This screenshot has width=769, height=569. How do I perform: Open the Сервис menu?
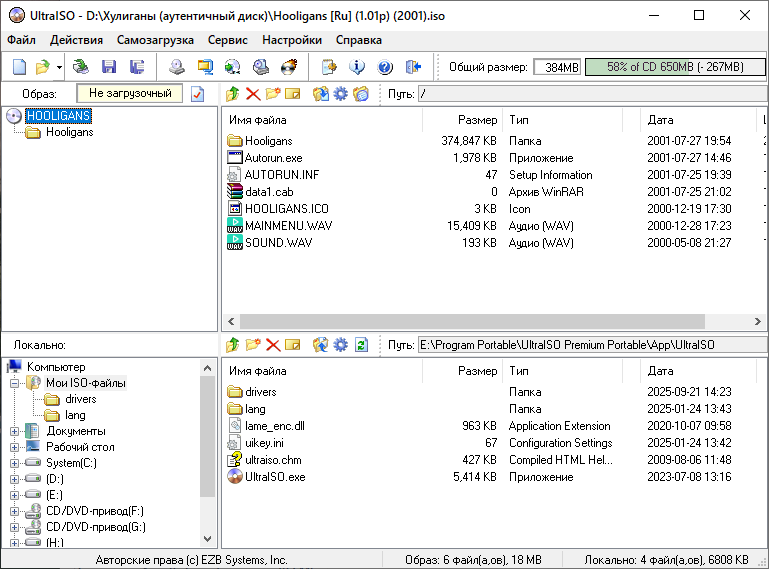228,40
